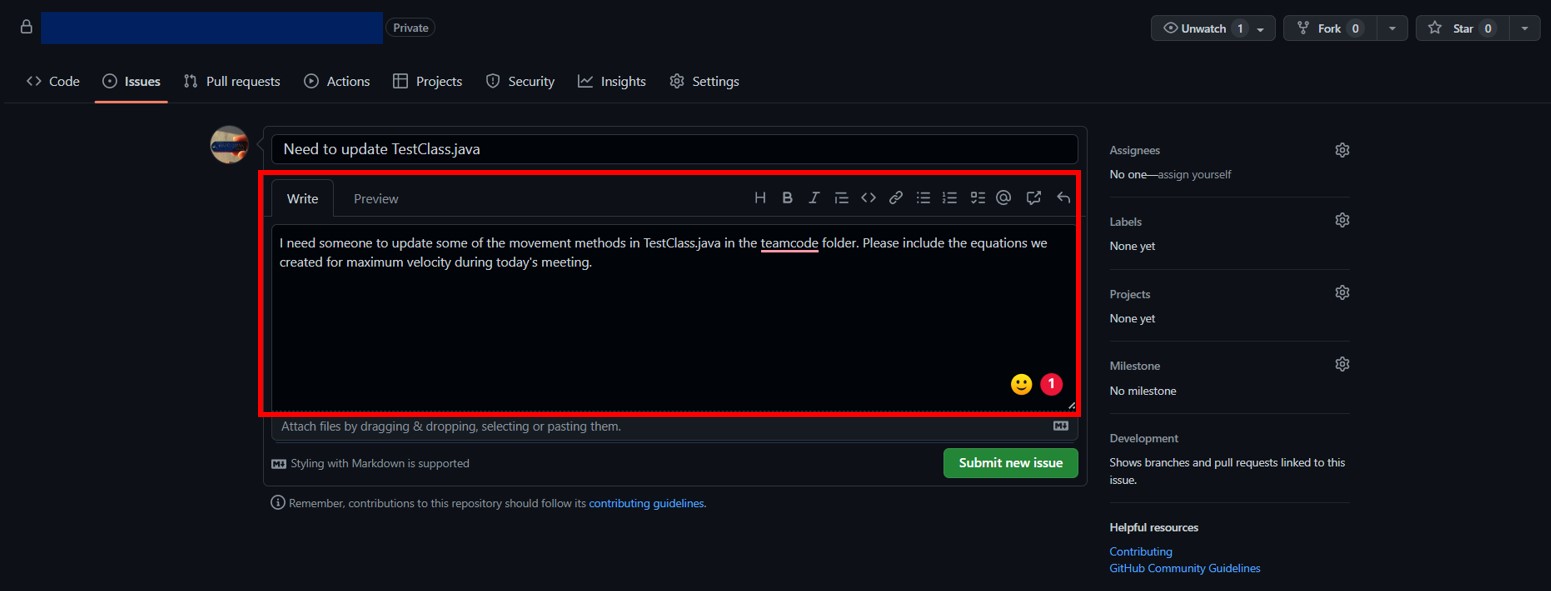Viewport: 1551px width, 591px height.
Task: Open the Contributing helpful resource link
Action: click(x=1141, y=551)
